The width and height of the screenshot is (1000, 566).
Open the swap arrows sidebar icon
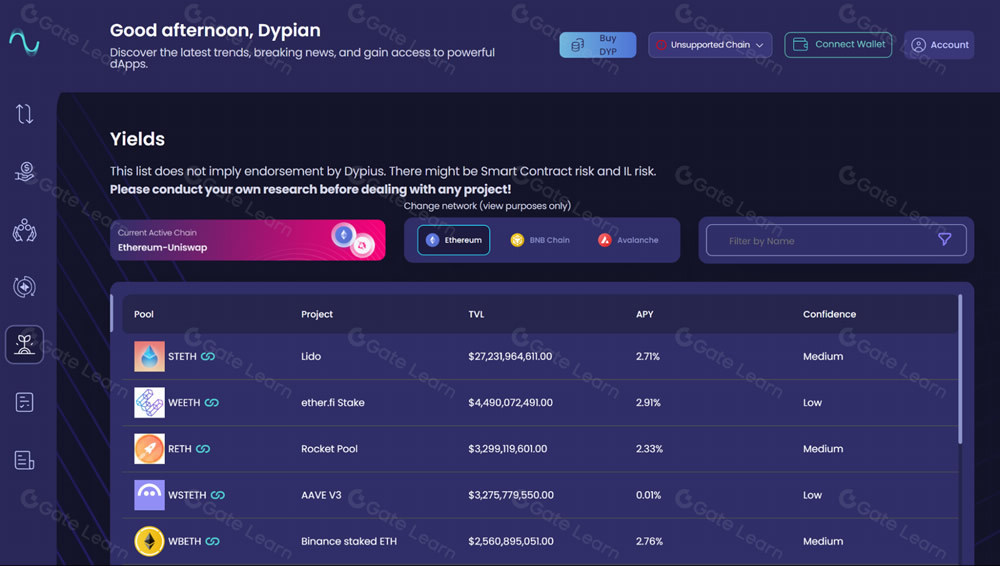24,114
